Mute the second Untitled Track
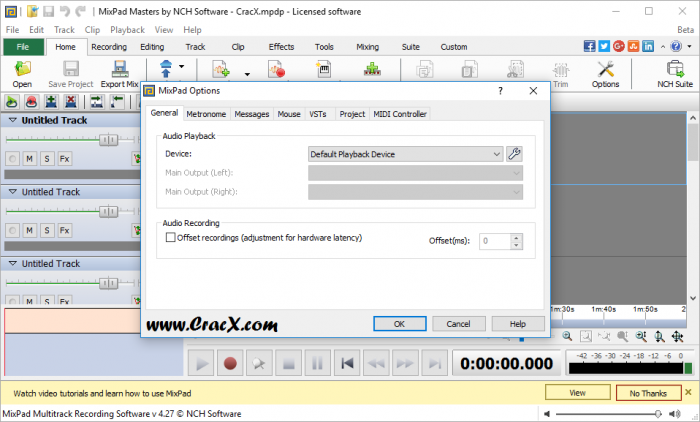Image resolution: width=700 pixels, height=422 pixels. (29, 230)
